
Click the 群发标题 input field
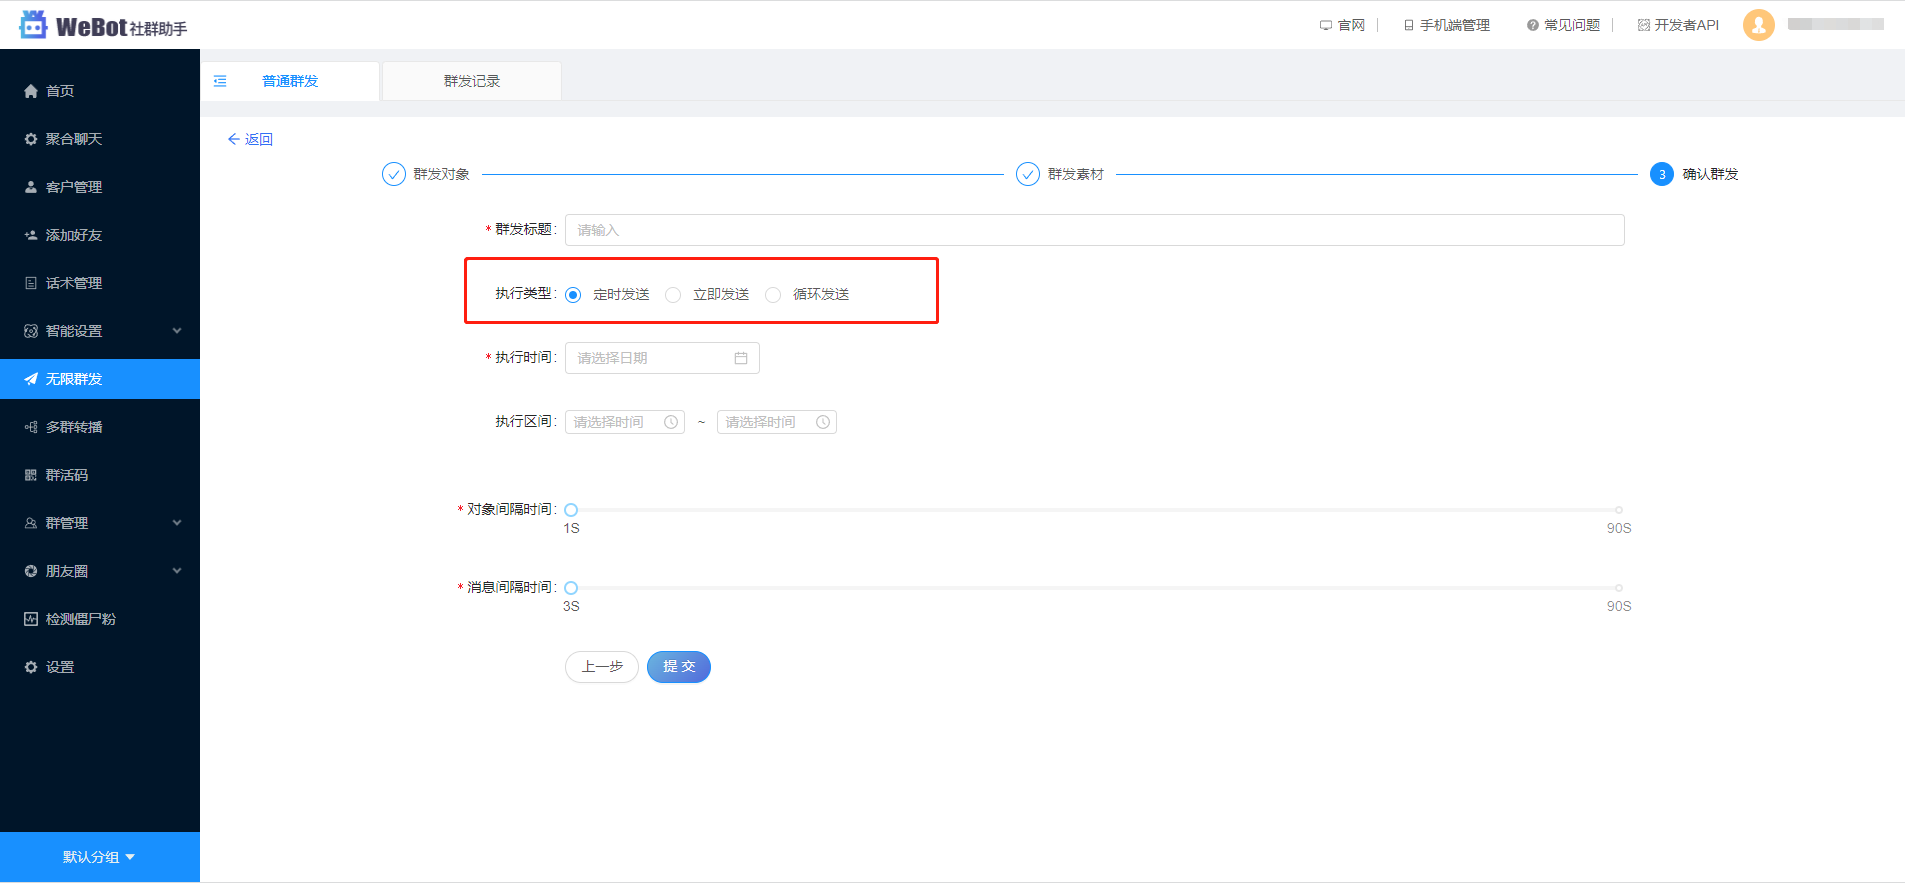1095,230
